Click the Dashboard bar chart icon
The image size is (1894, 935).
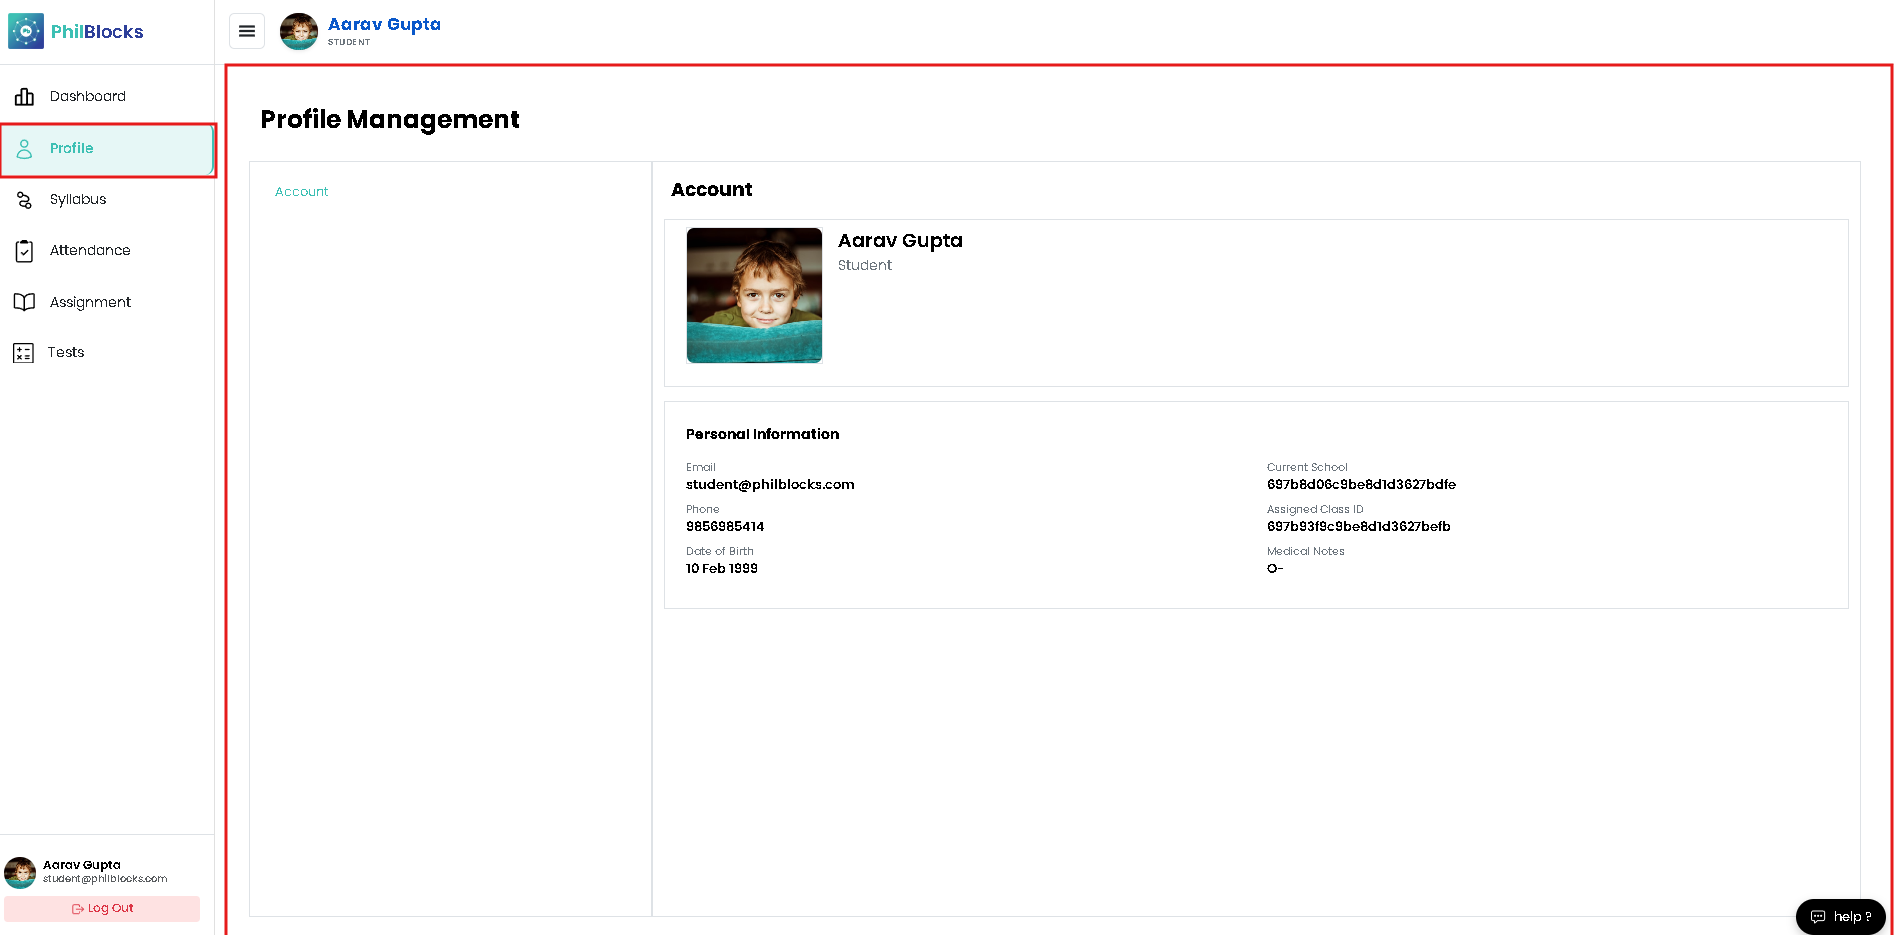(x=24, y=97)
